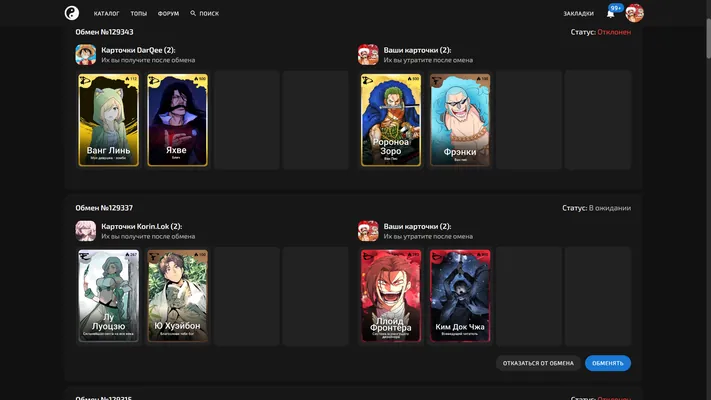The width and height of the screenshot is (711, 400).
Task: Select the Яхве card
Action: [178, 120]
